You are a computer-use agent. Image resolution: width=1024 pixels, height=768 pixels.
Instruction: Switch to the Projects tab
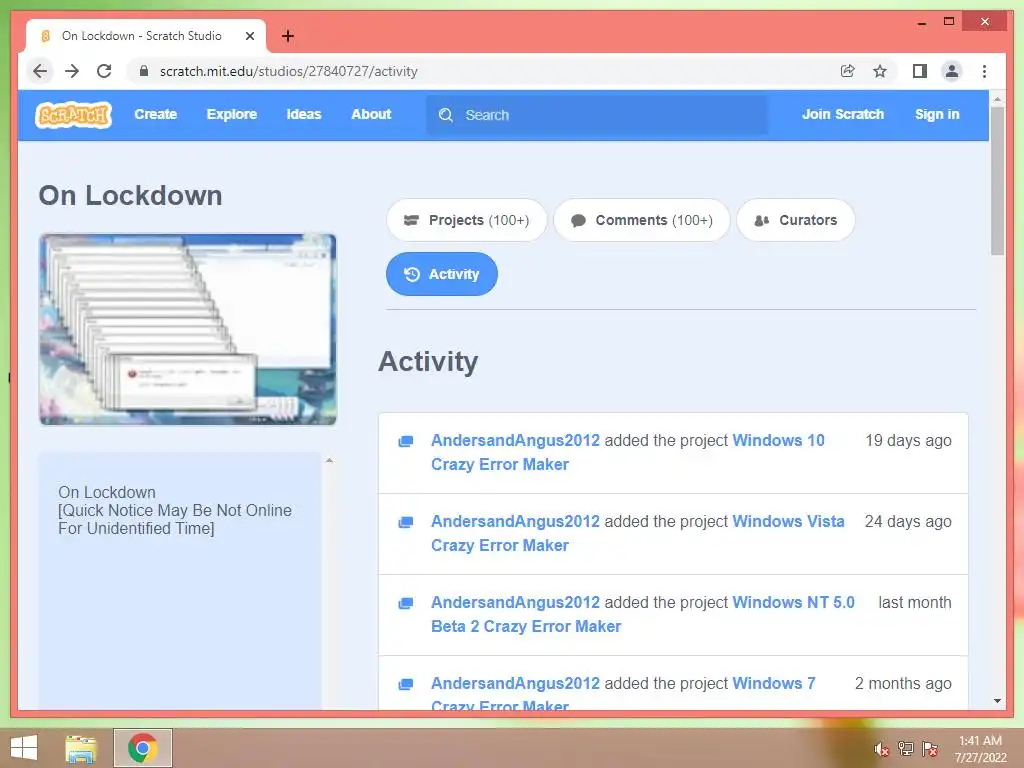tap(466, 220)
